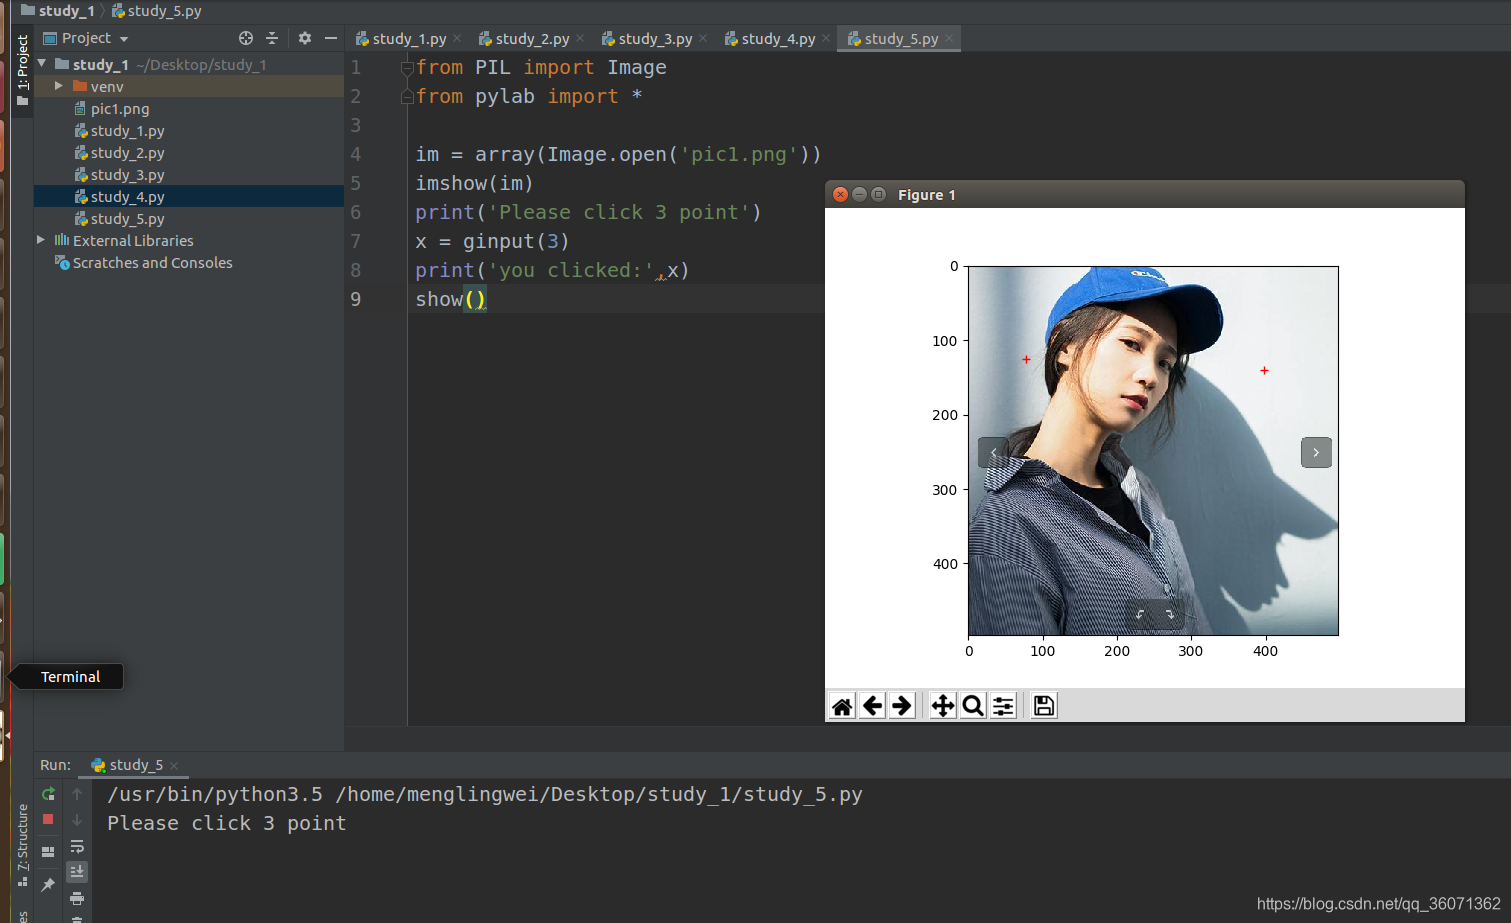Screen dimensions: 1511x923
Task: Select the home view icon in Figure 1 toolbar
Action: (841, 705)
